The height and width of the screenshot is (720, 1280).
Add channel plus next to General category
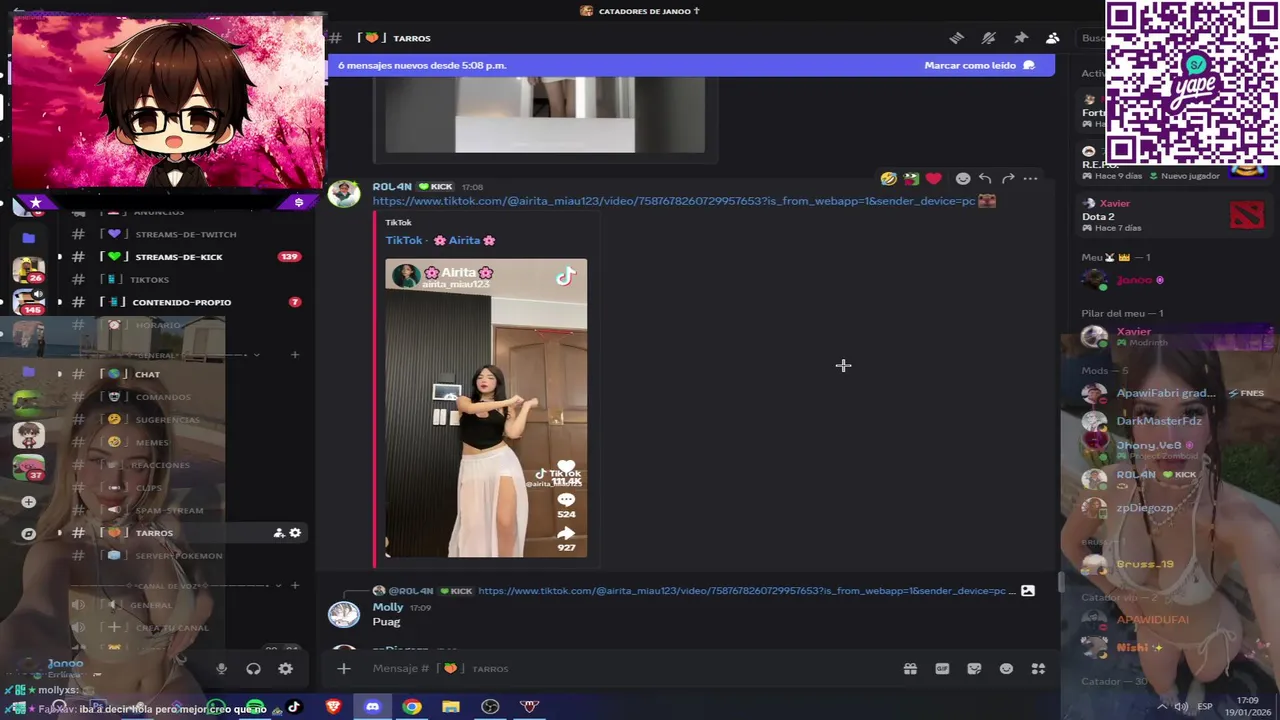(x=295, y=355)
